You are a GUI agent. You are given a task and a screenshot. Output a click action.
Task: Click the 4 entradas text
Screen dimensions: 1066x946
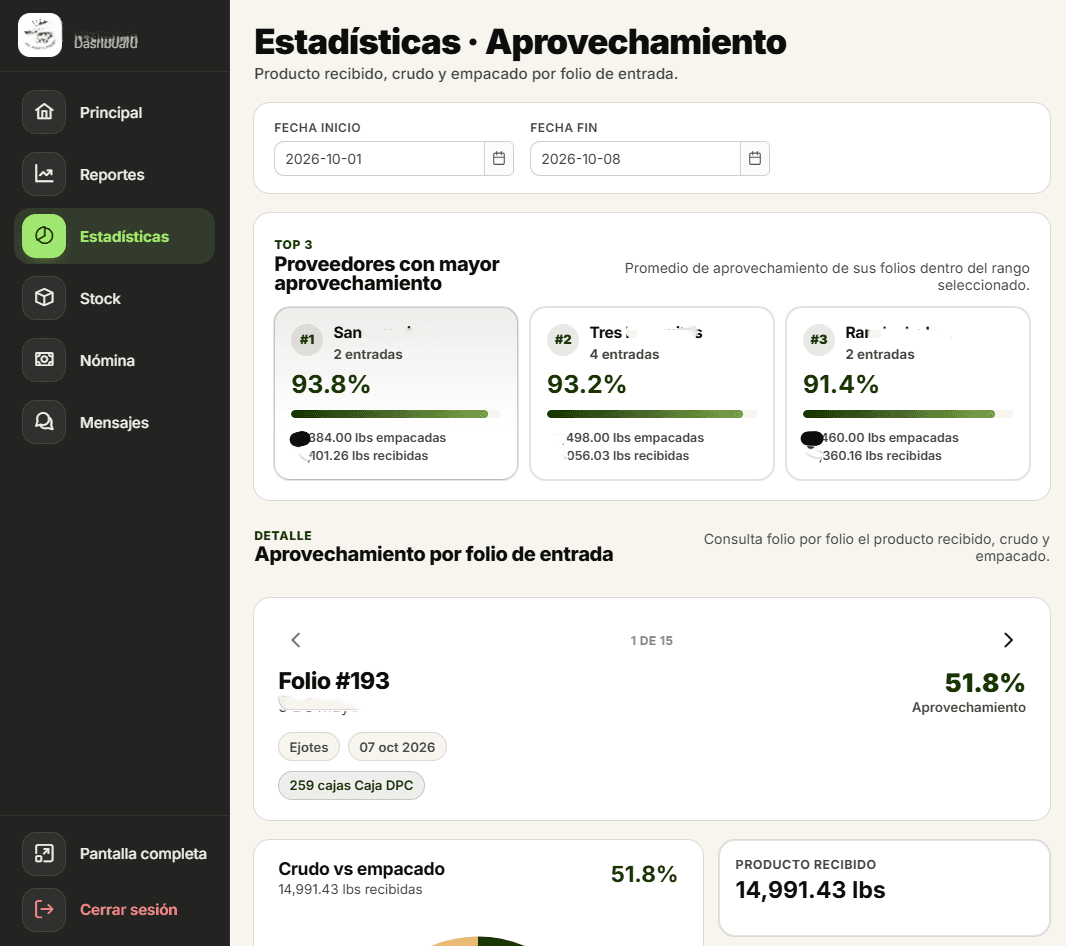[x=624, y=354]
